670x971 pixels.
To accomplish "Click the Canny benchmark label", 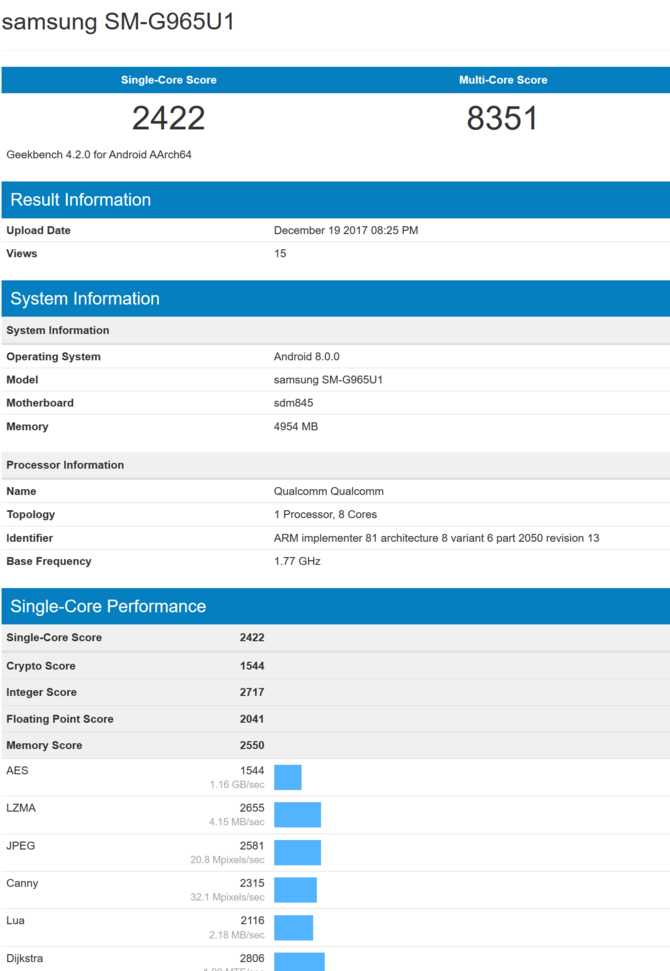I will pyautogui.click(x=22, y=883).
